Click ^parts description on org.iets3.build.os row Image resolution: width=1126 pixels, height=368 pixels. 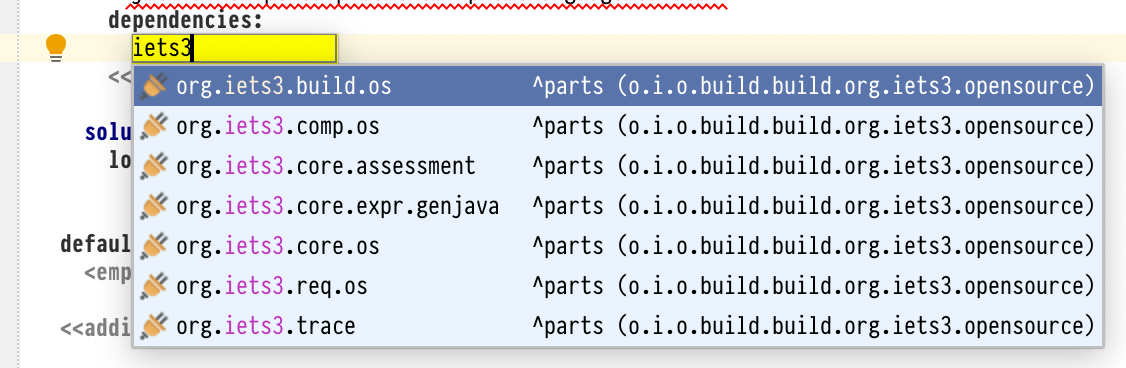click(x=813, y=86)
